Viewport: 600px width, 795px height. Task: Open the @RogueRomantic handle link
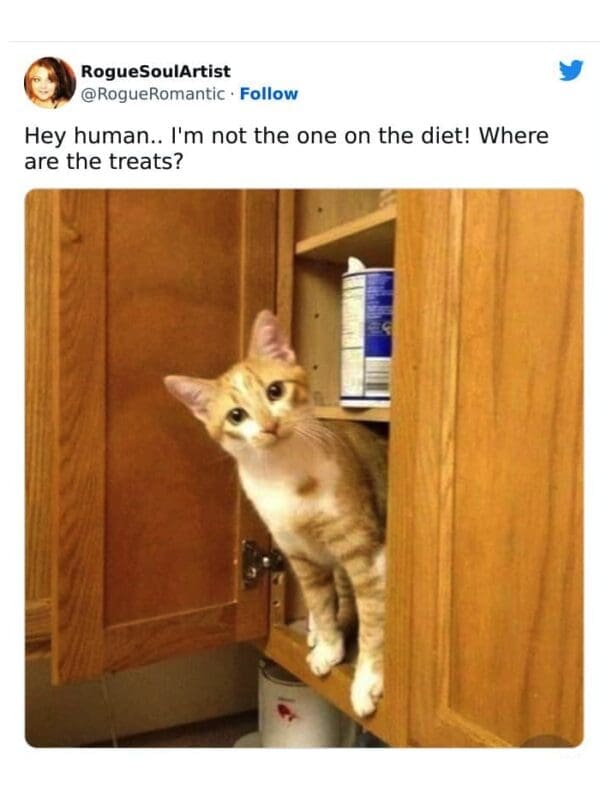[x=153, y=94]
